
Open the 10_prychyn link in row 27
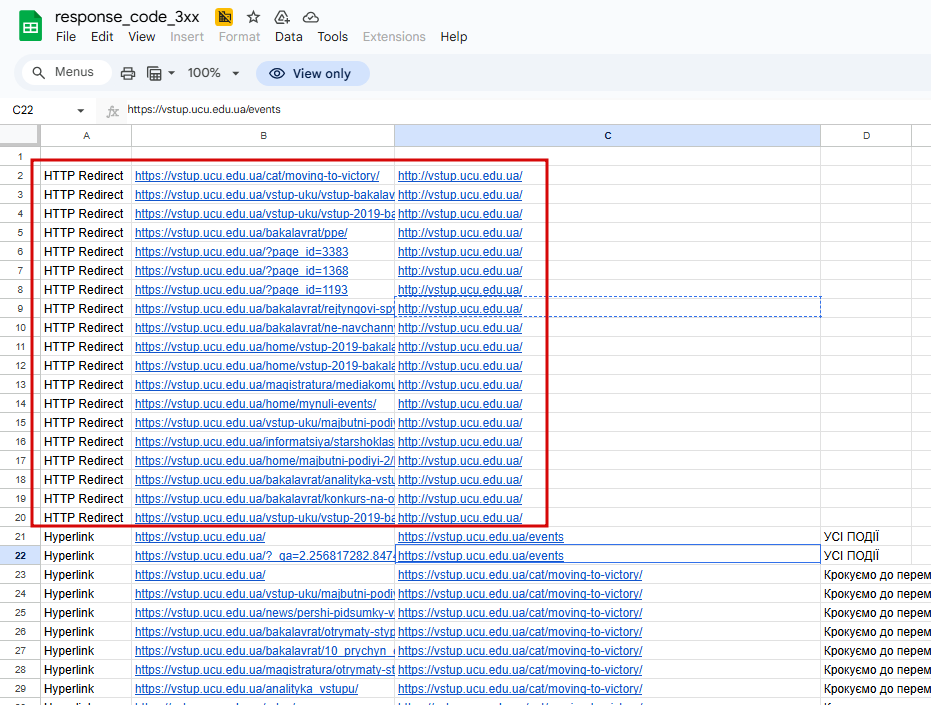(x=264, y=651)
